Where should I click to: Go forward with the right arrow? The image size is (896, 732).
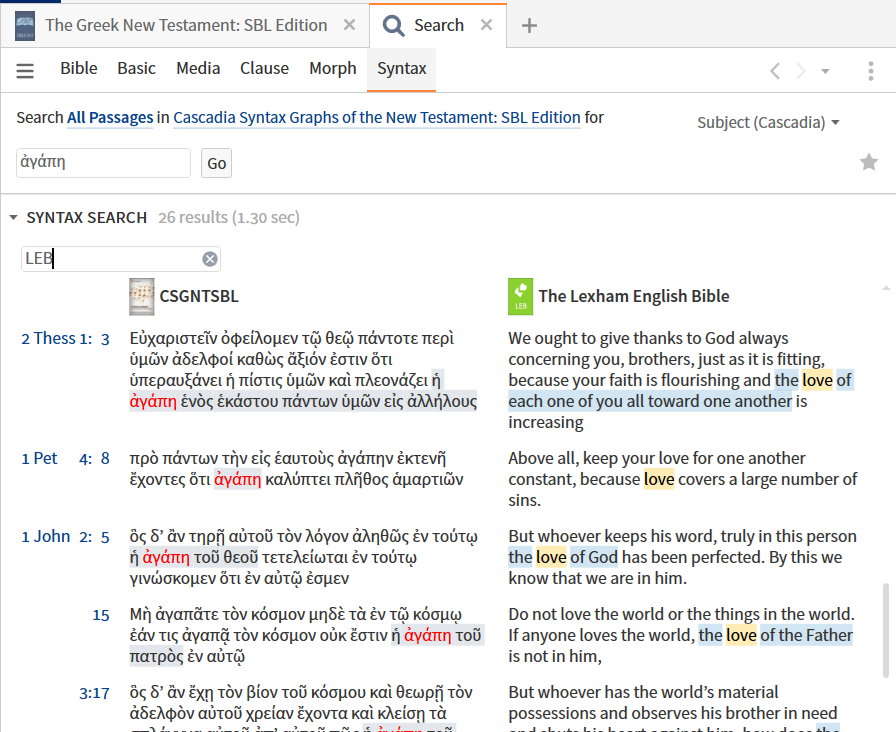coord(801,71)
